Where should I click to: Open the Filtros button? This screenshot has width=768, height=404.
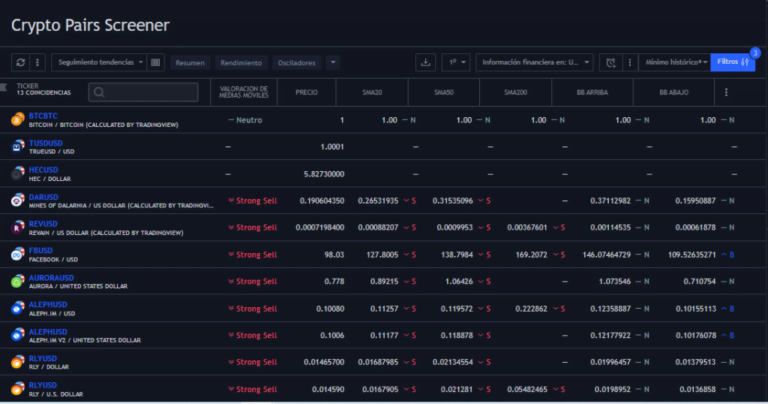pyautogui.click(x=733, y=62)
